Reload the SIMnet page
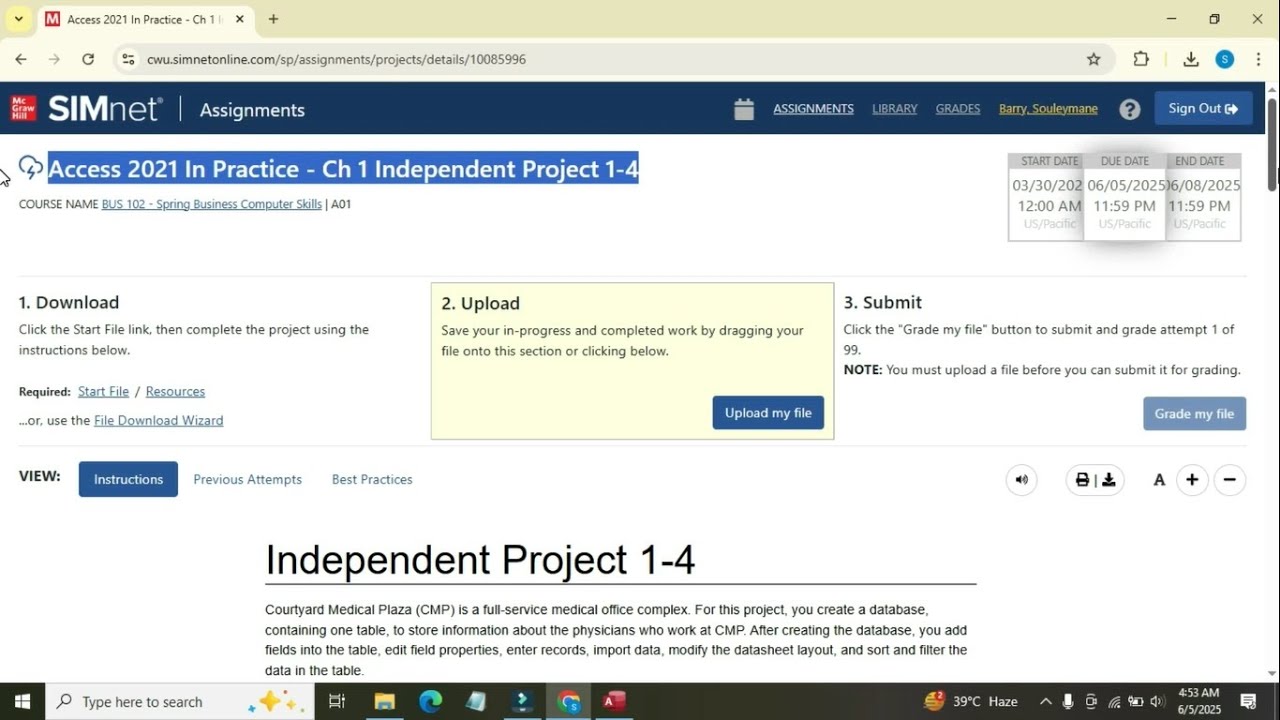Image resolution: width=1280 pixels, height=720 pixels. (x=88, y=59)
